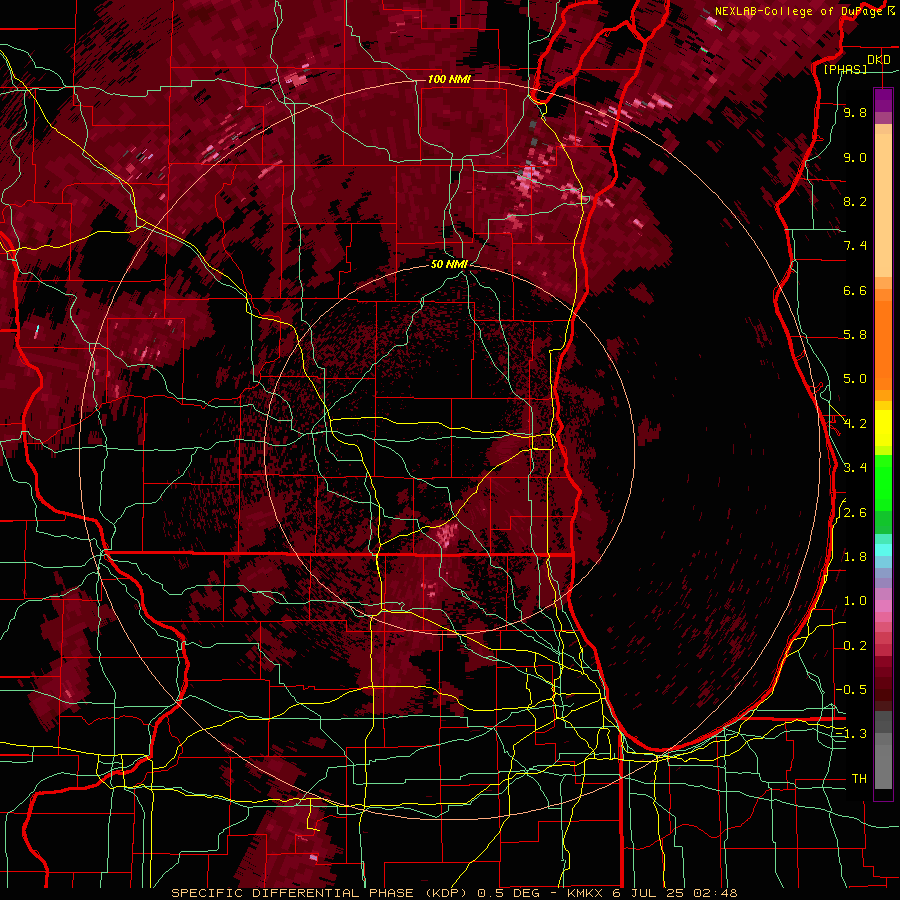Pick the yellow segment of the color bar
Image resolution: width=900 pixels, height=900 pixels.
point(883,428)
